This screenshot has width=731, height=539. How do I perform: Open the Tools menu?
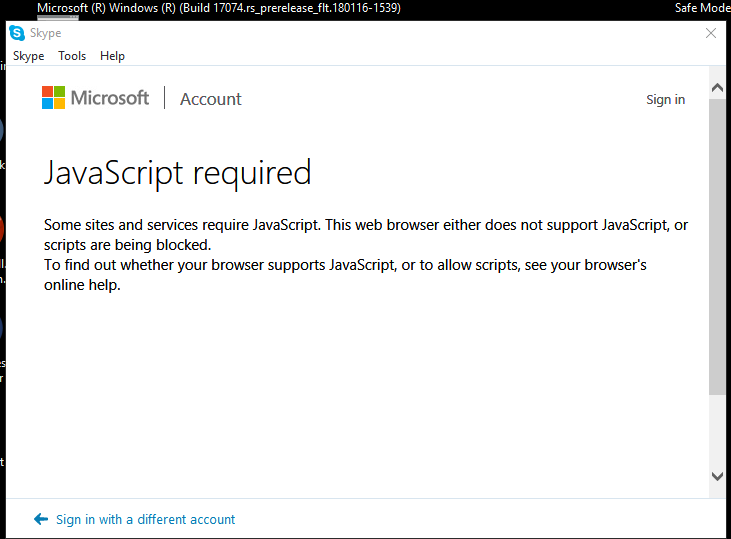tap(72, 56)
